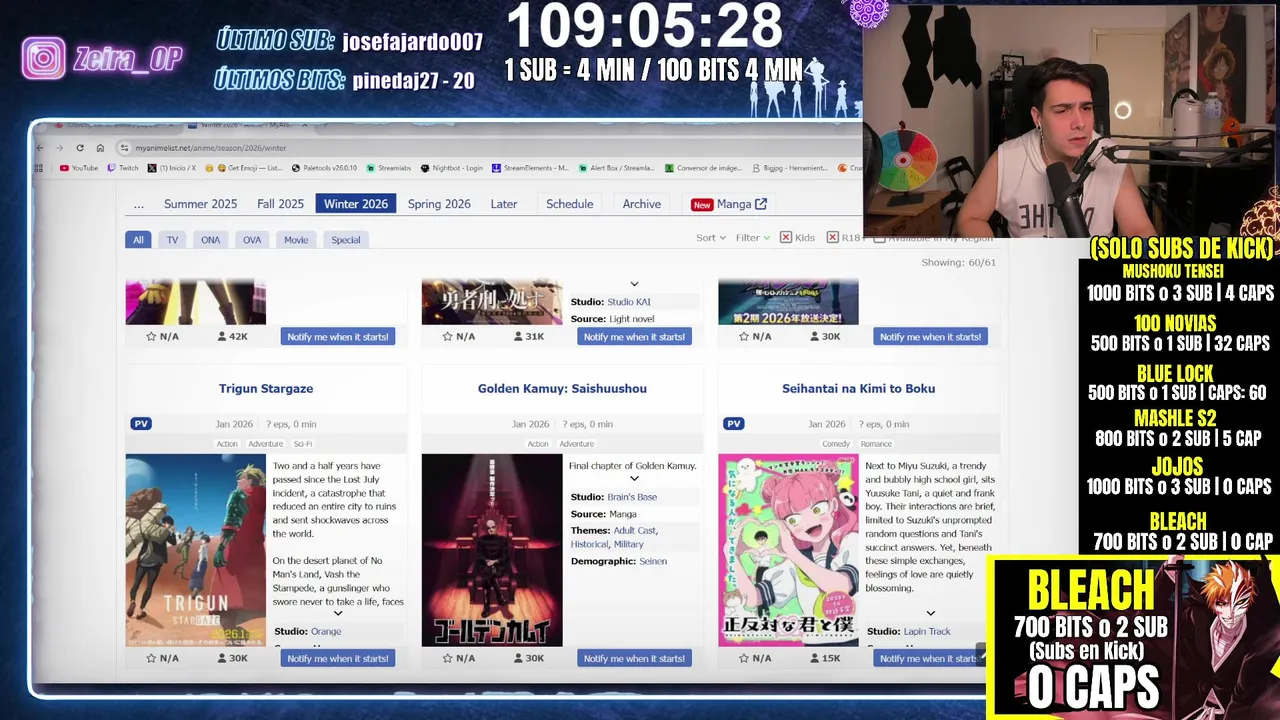Open the Trigun Stargaze poster thumbnail
The image size is (1280, 720).
(196, 550)
